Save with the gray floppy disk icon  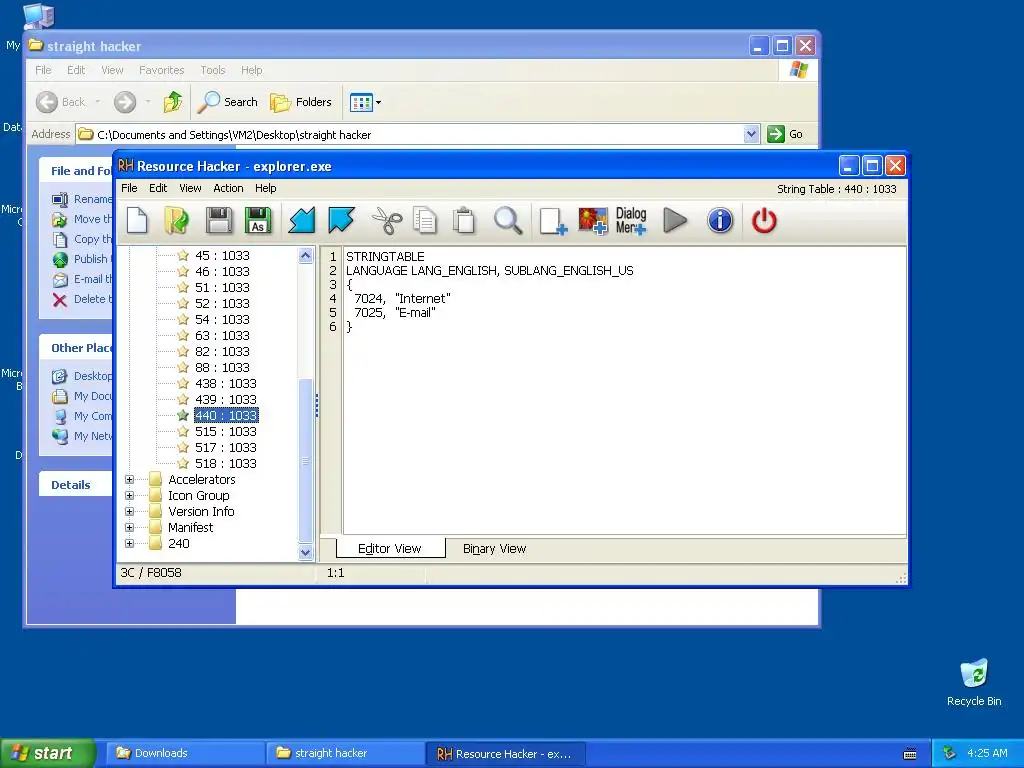click(219, 221)
